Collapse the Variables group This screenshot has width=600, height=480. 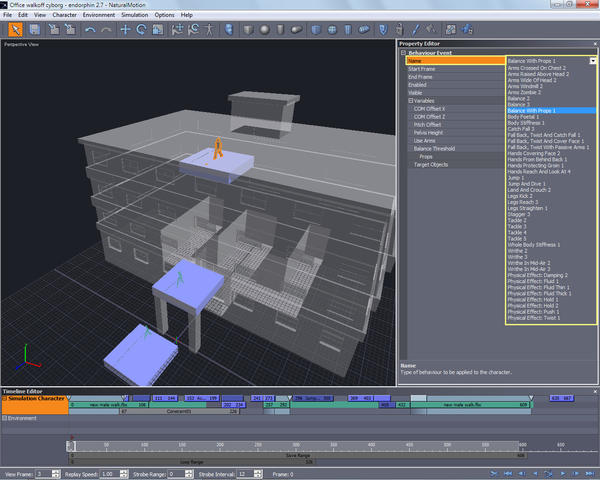tap(410, 101)
